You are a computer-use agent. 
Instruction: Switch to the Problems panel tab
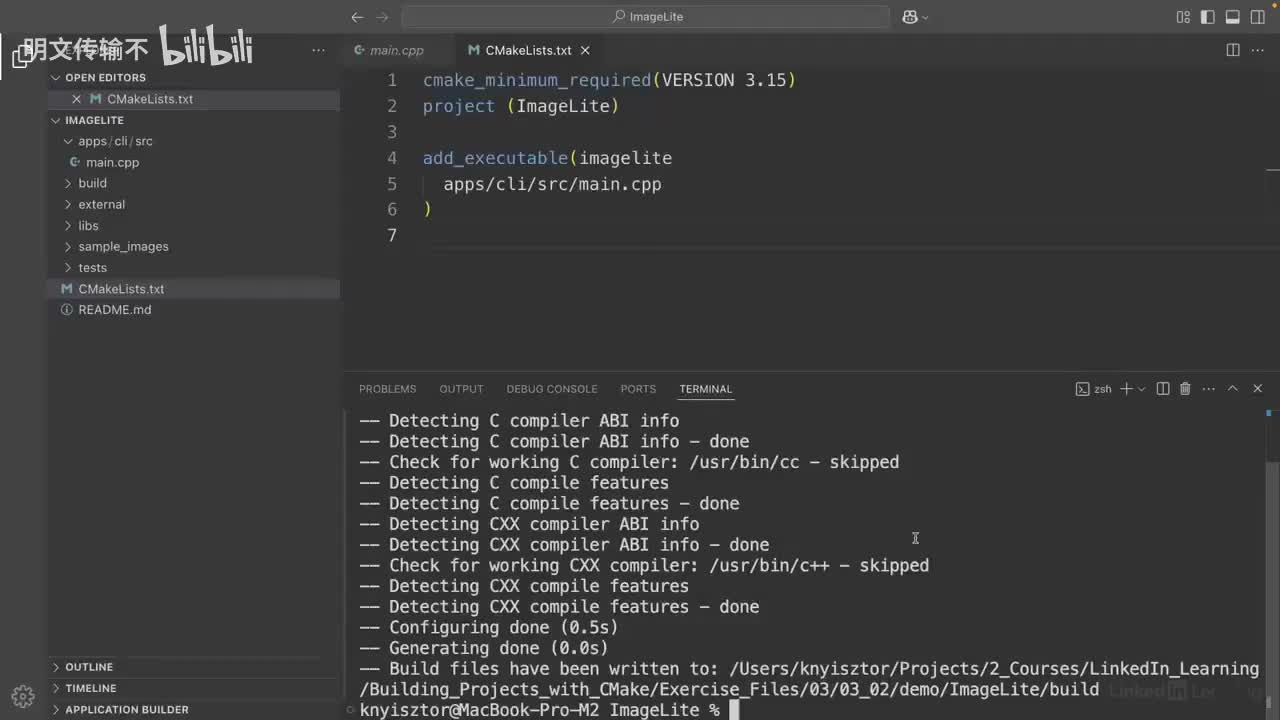click(x=387, y=389)
